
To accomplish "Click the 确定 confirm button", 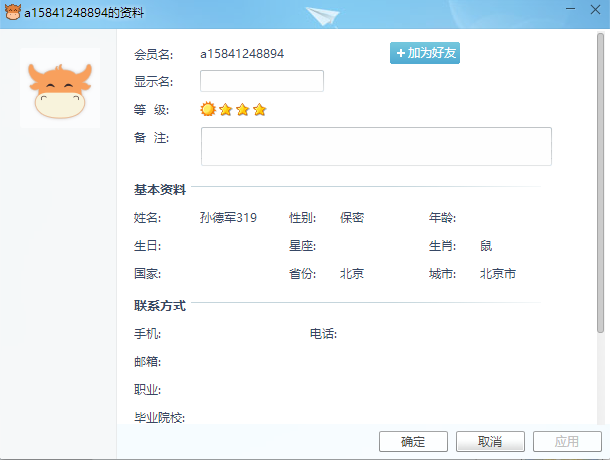I will tap(413, 441).
